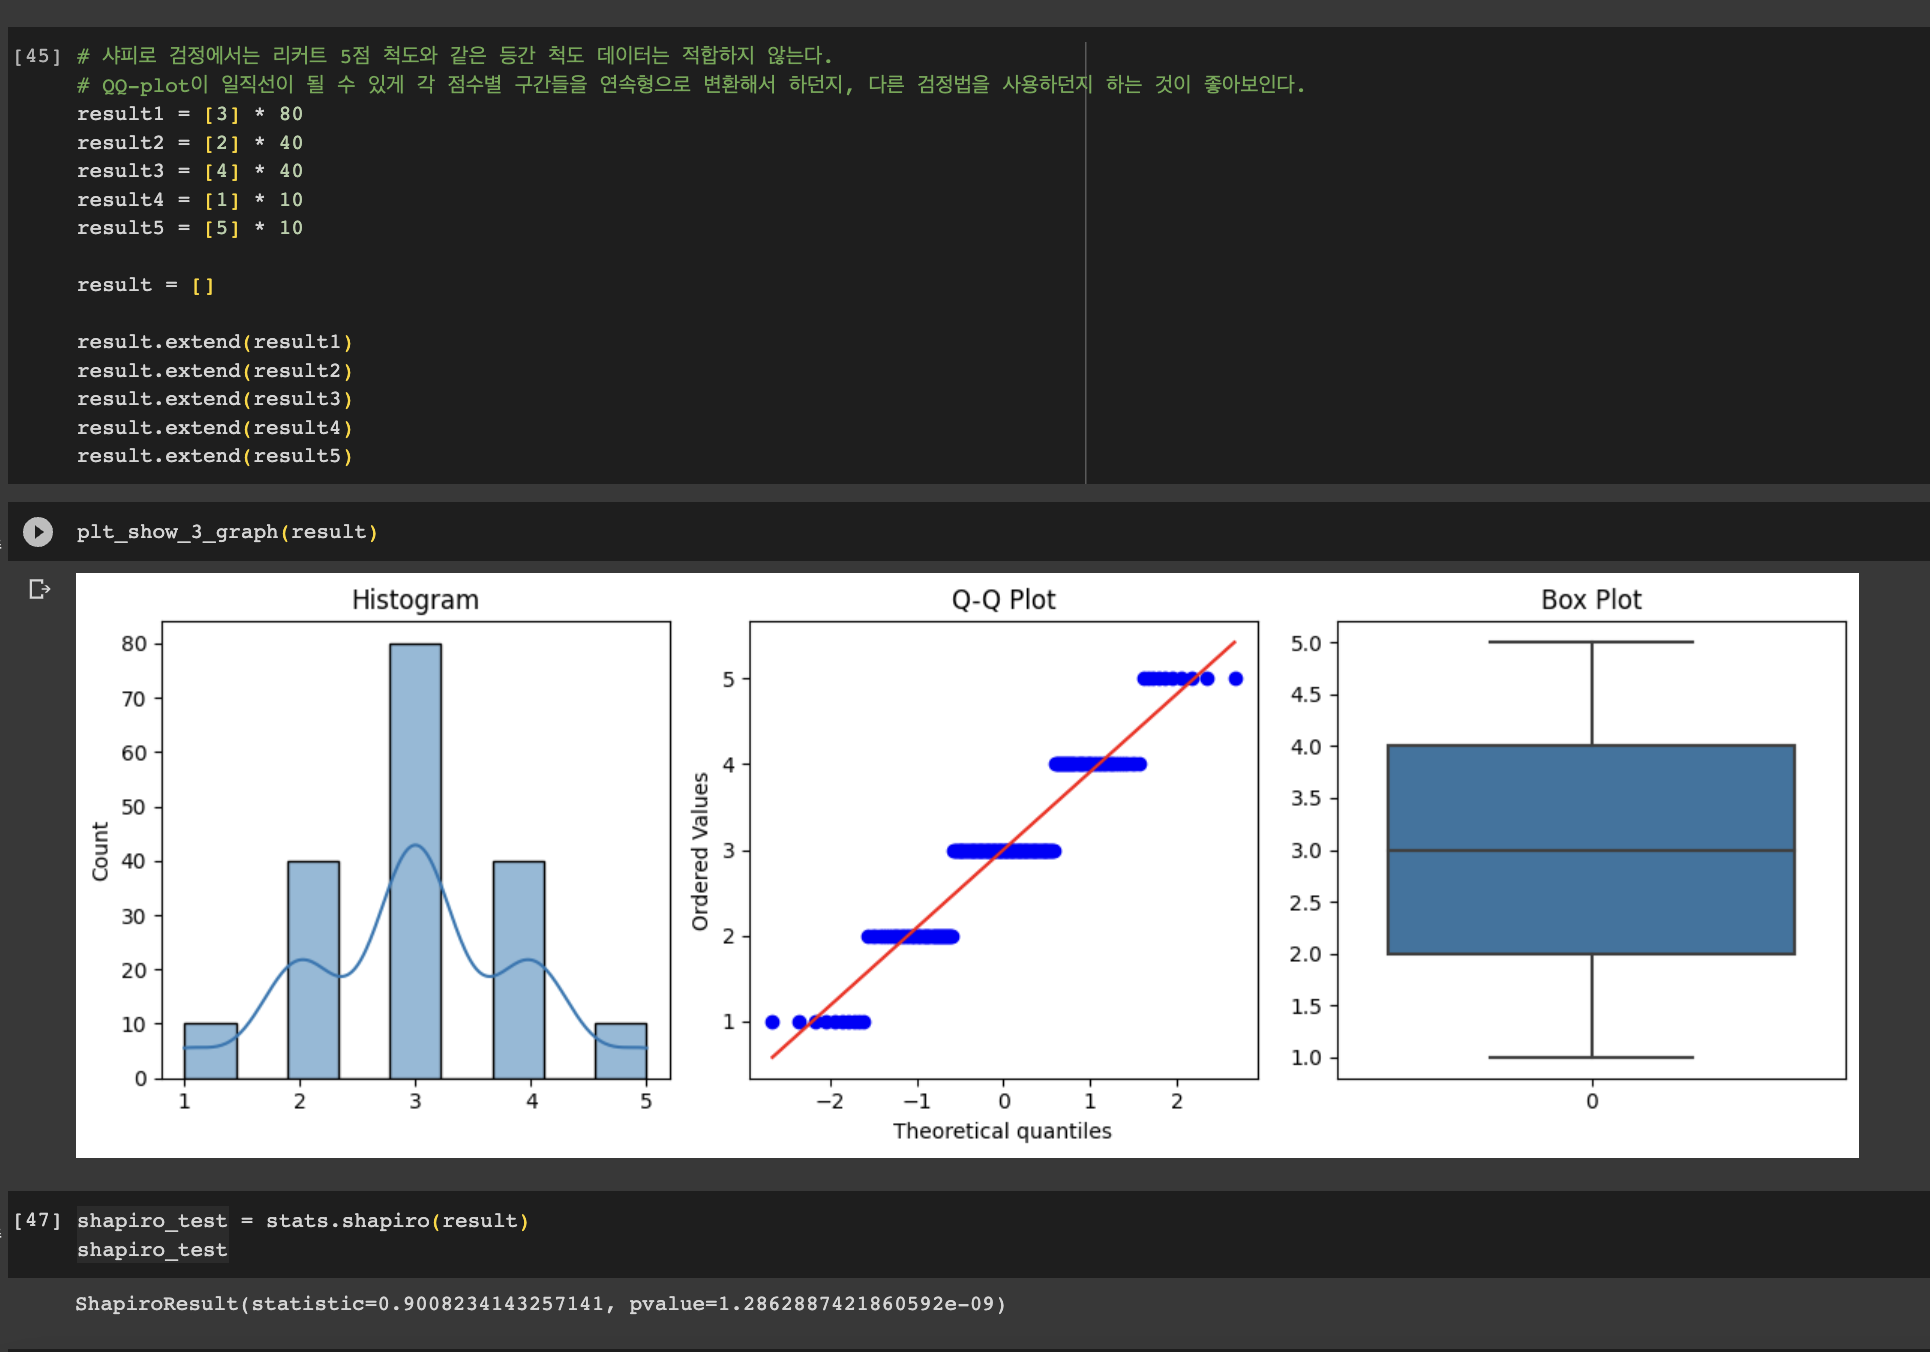Click the output actions icon beside plots
The height and width of the screenshot is (1352, 1930).
pos(39,589)
